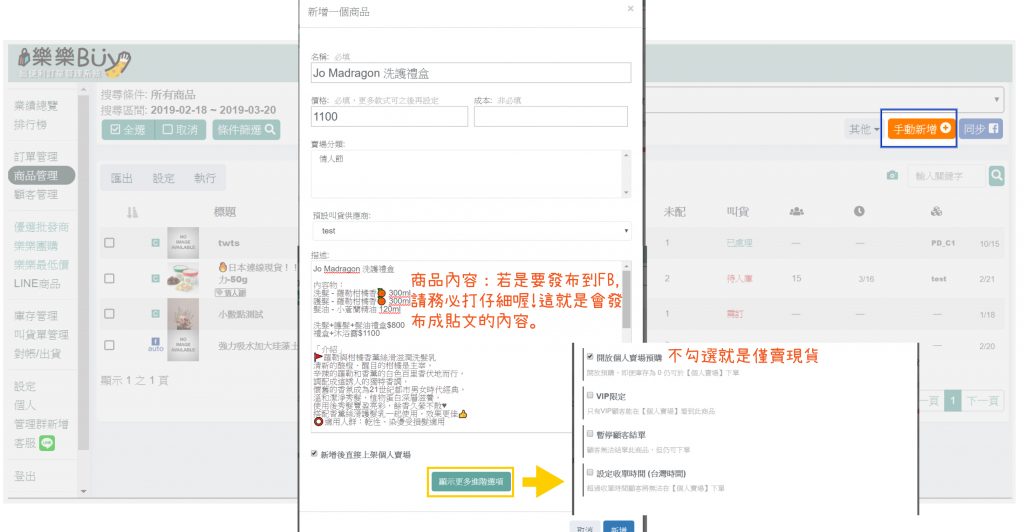Click sidebar scrollbar down arrow
This screenshot has height=532, width=1024.
(83, 491)
